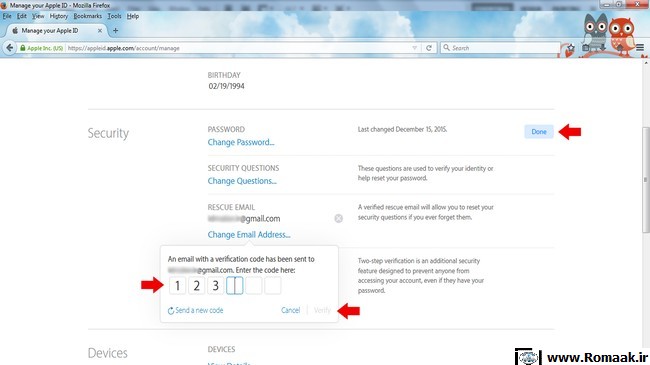Click the RESCUE EMAIL label
The image size is (650, 365).
[231, 207]
